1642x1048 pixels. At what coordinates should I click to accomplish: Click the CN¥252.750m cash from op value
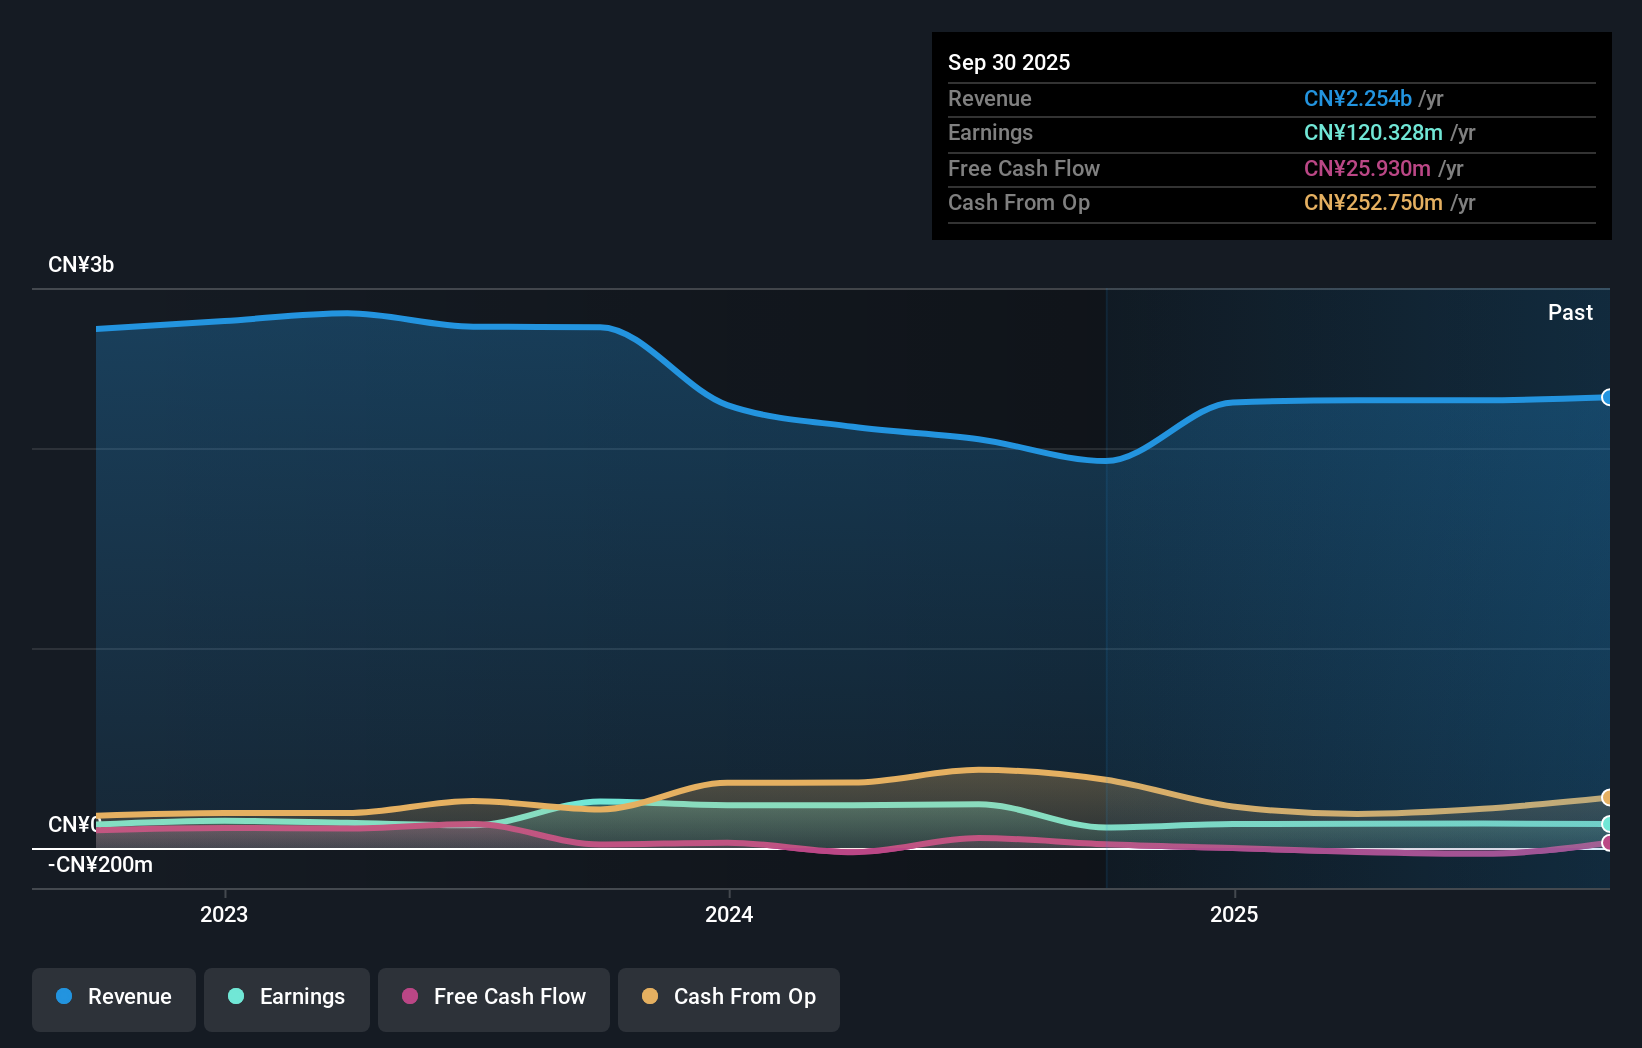tap(1373, 202)
